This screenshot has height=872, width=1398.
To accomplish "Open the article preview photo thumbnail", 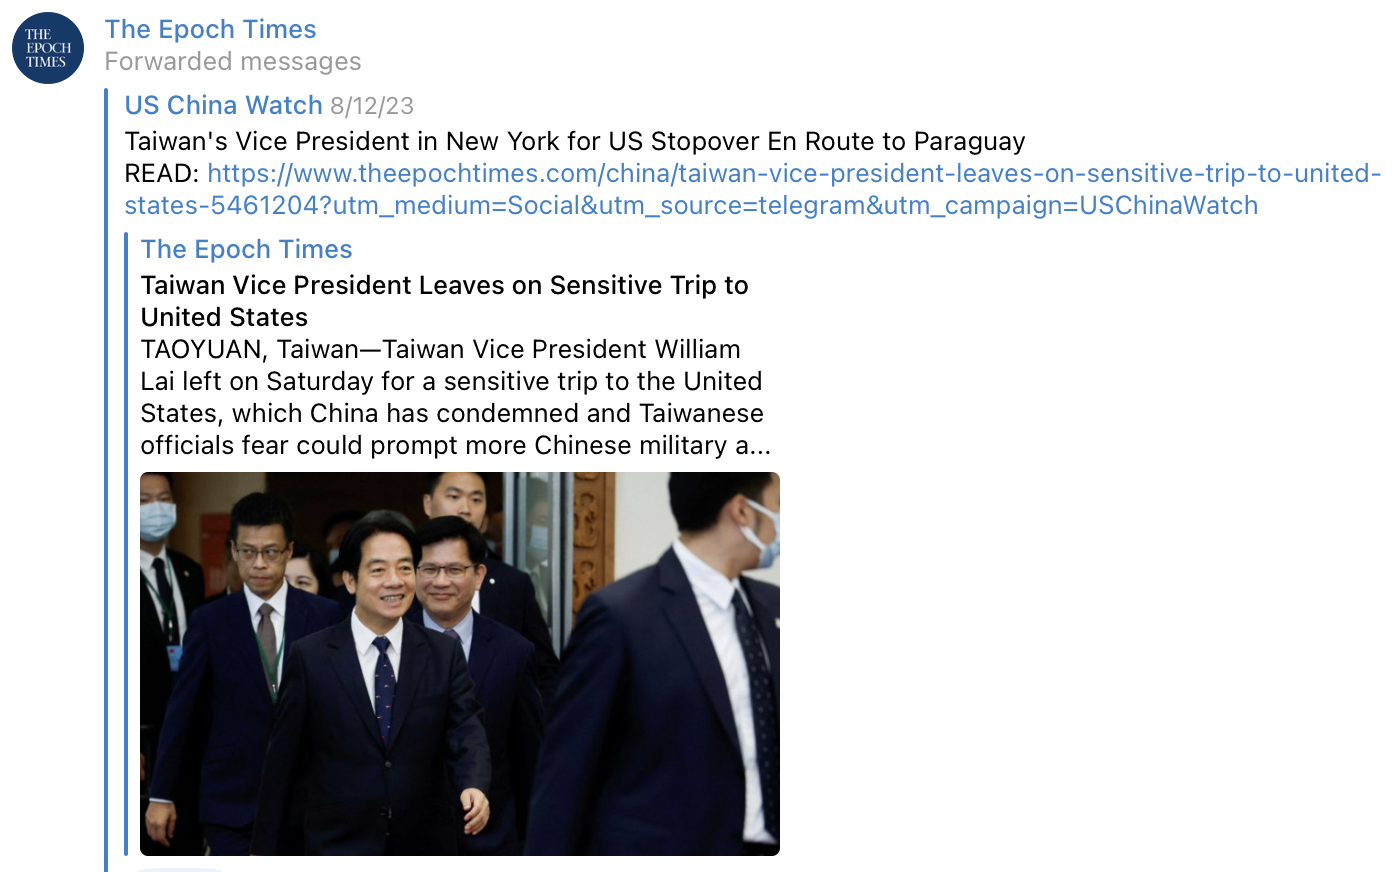I will tap(460, 664).
